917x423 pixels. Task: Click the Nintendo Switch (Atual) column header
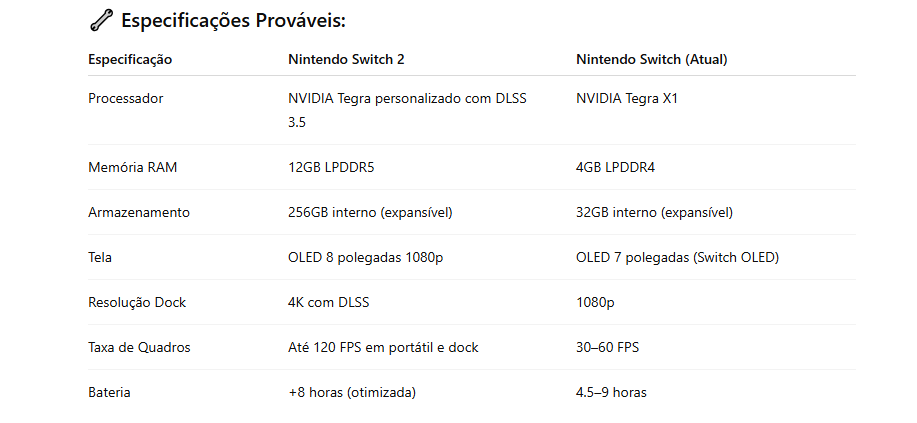click(651, 60)
